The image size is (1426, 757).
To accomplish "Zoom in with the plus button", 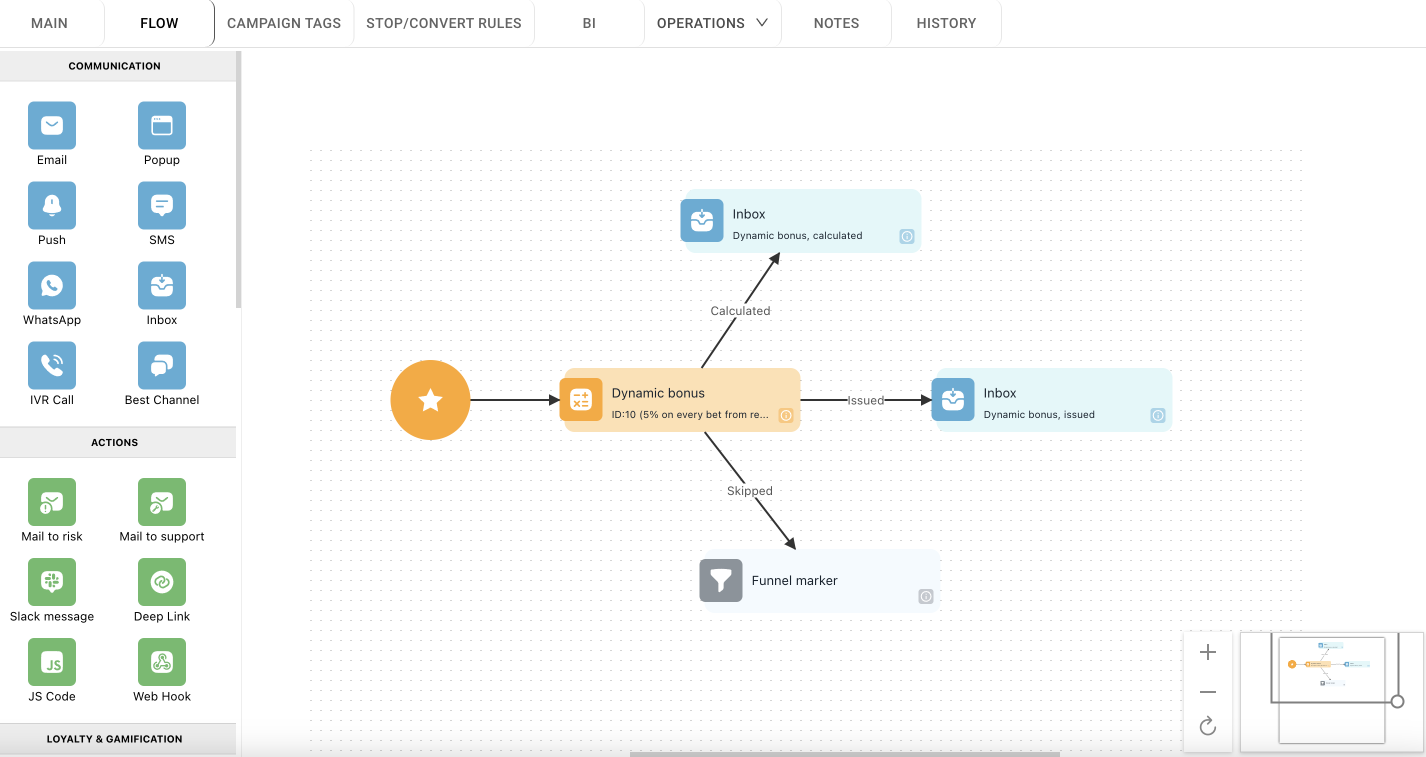I will pos(1208,653).
